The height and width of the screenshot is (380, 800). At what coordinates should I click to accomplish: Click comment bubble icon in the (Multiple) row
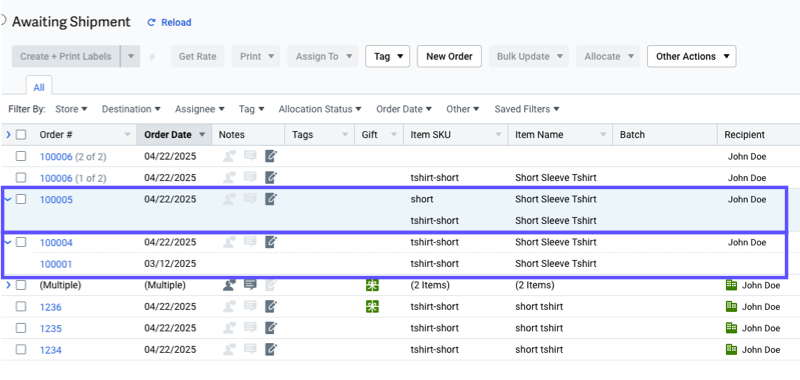[250, 285]
